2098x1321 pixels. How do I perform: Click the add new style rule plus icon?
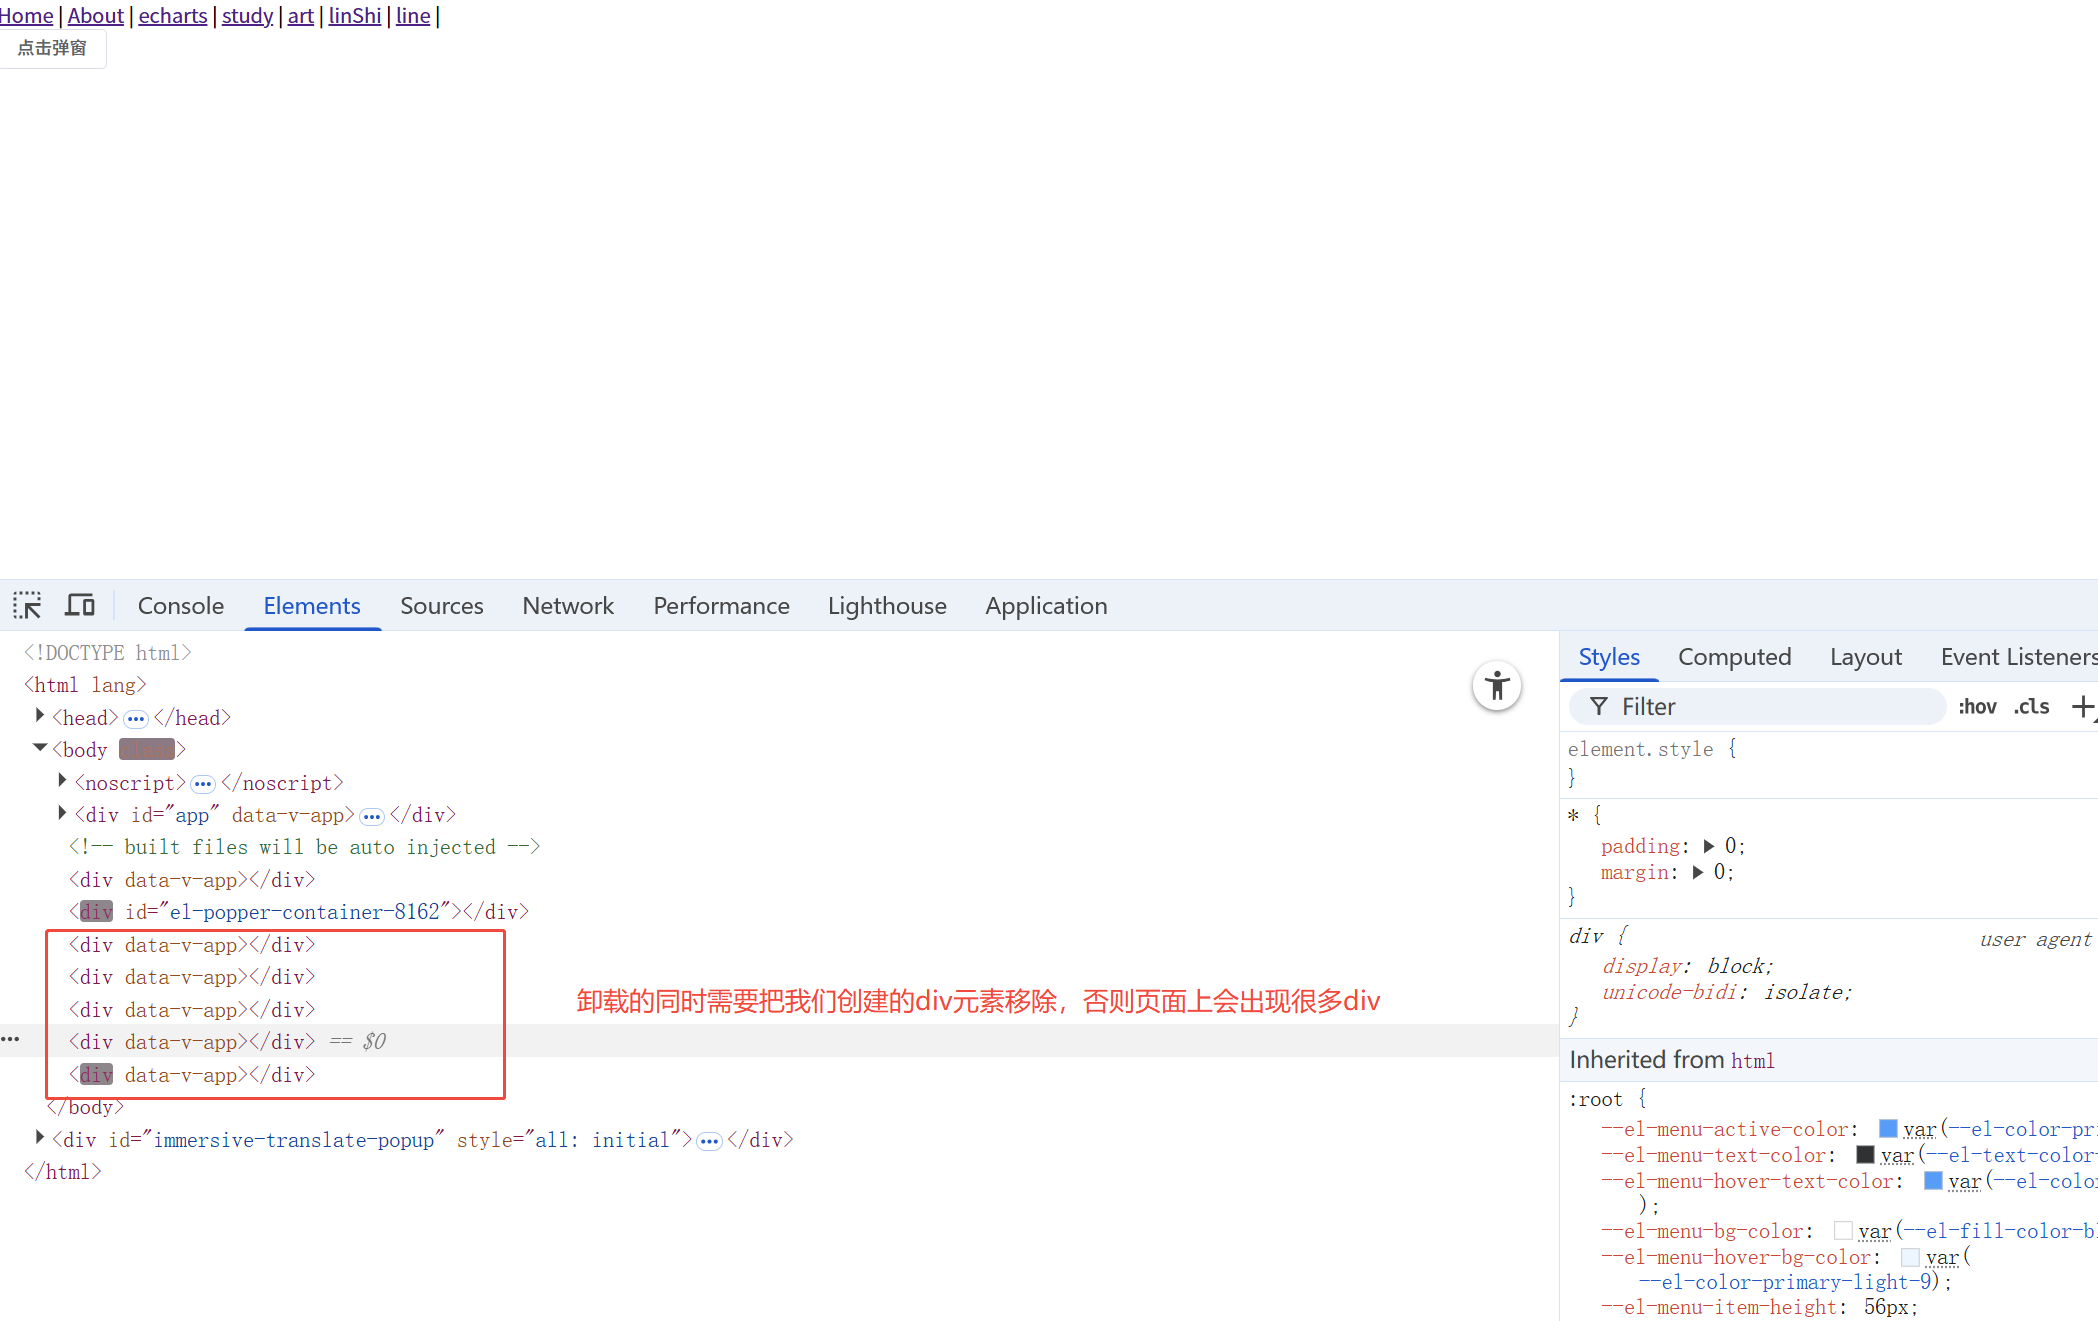pos(2082,707)
